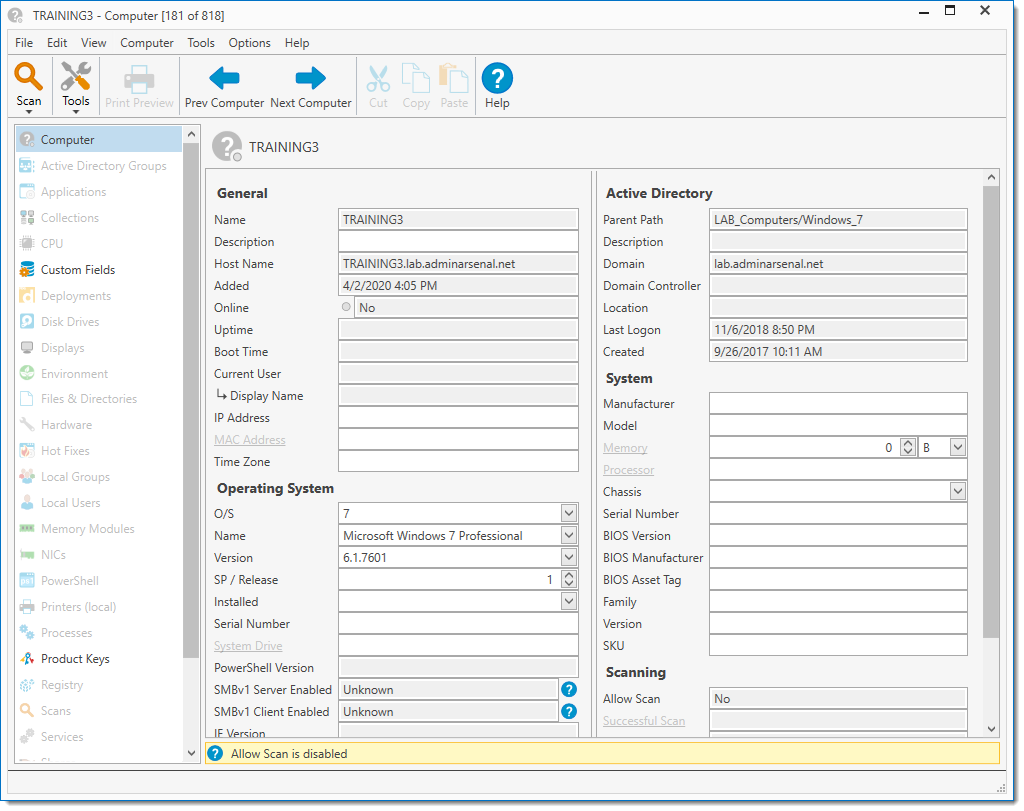Open the Options menu

(x=249, y=43)
